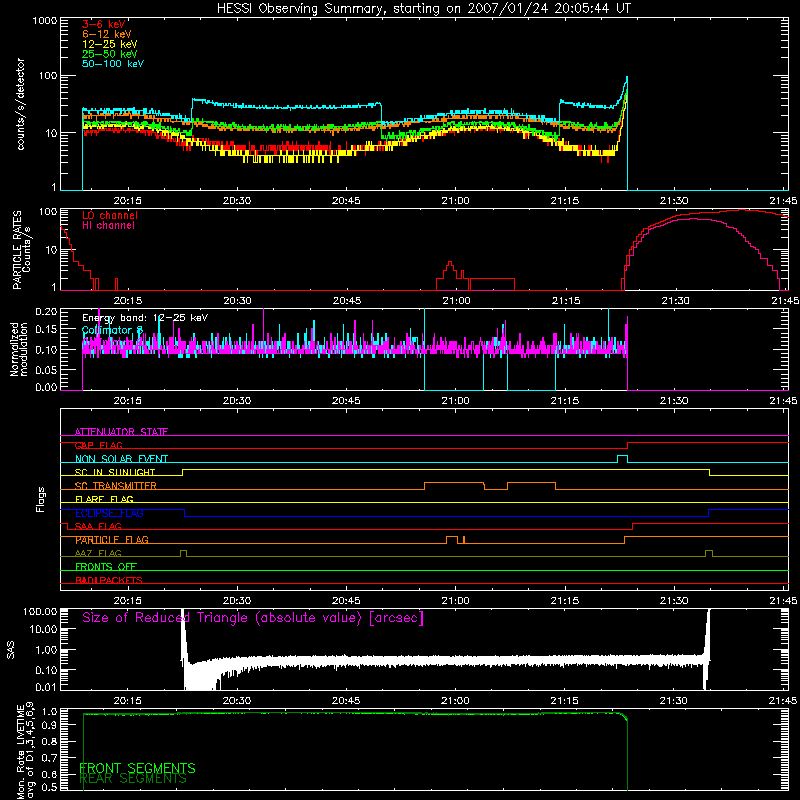This screenshot has height=800, width=800.
Task: Click the "SAS" vertical axis label
Action: pyautogui.click(x=11, y=650)
